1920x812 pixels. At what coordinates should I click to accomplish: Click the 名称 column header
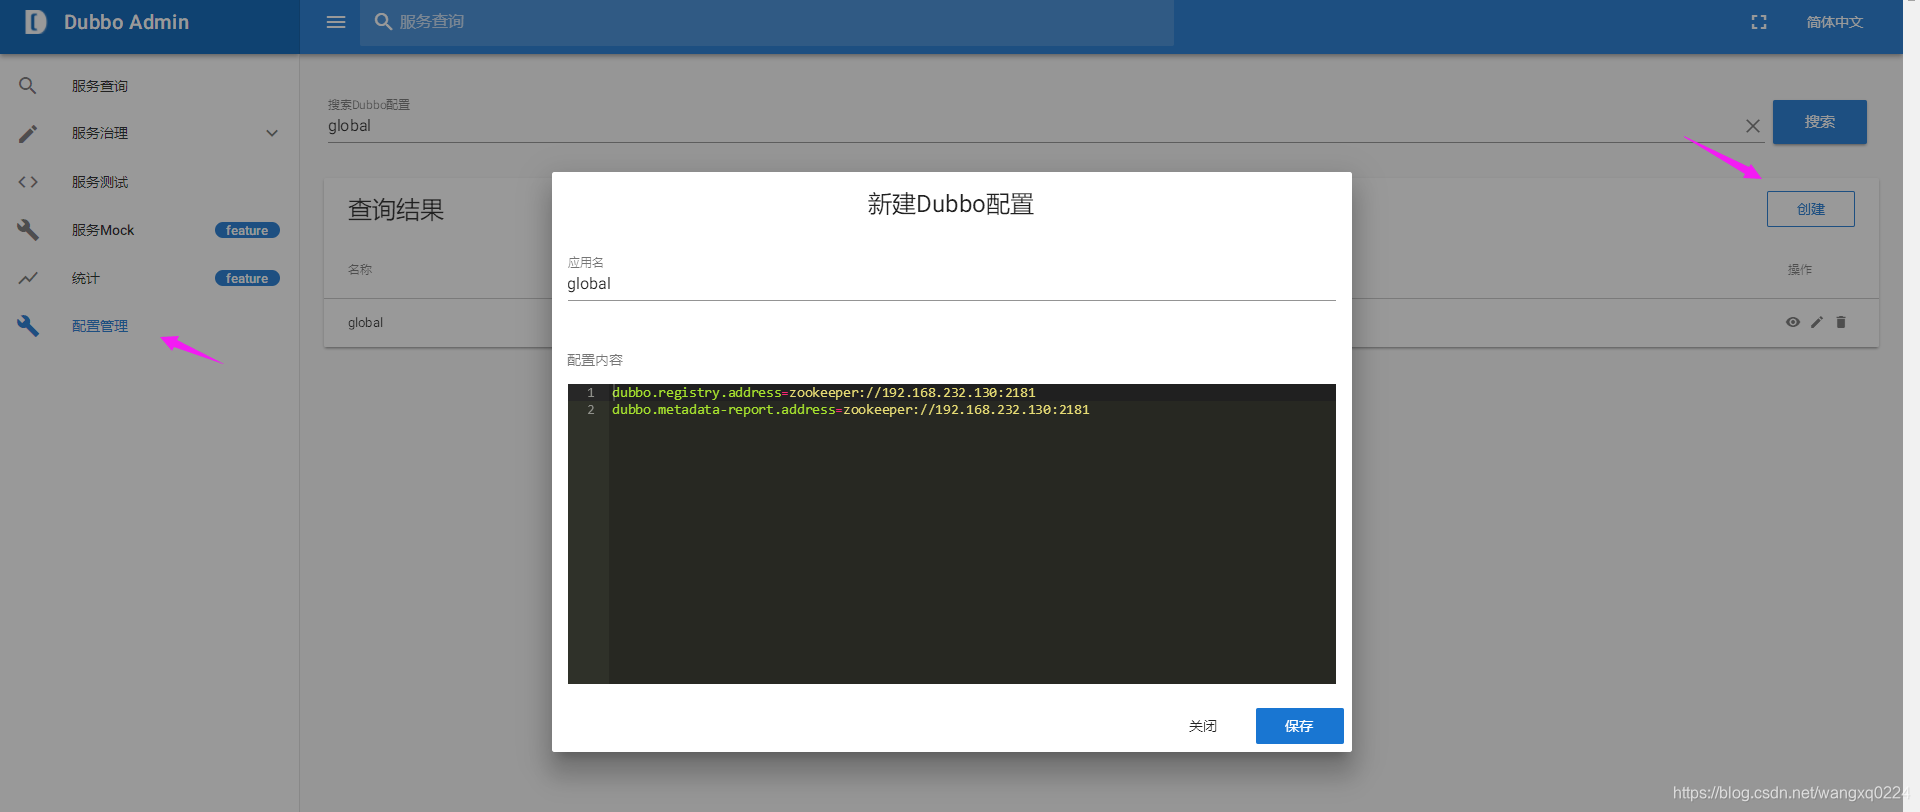click(360, 270)
